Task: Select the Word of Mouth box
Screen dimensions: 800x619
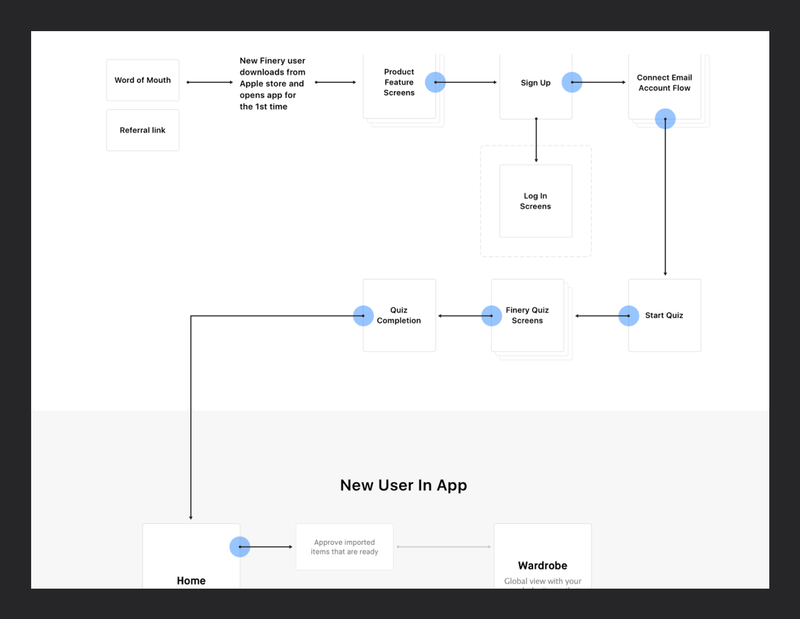Action: 142,80
